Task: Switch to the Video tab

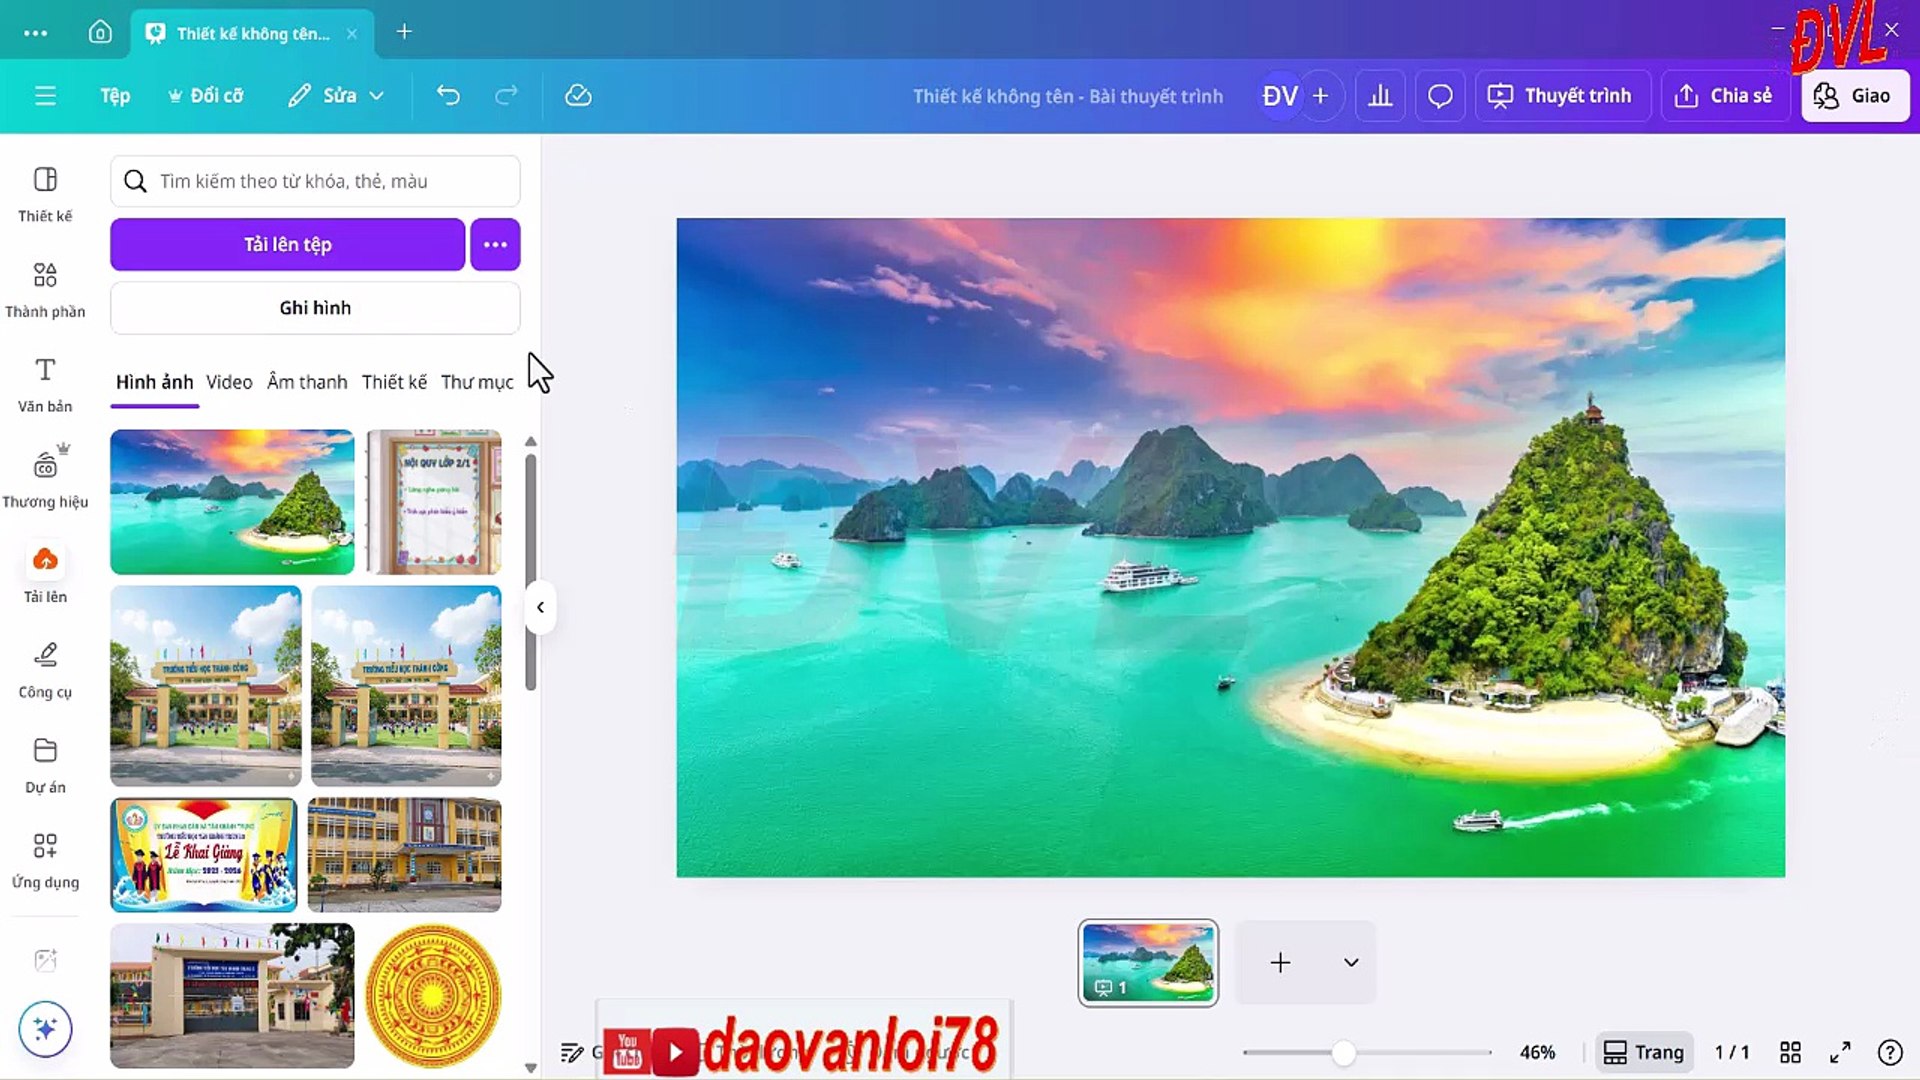Action: [228, 382]
